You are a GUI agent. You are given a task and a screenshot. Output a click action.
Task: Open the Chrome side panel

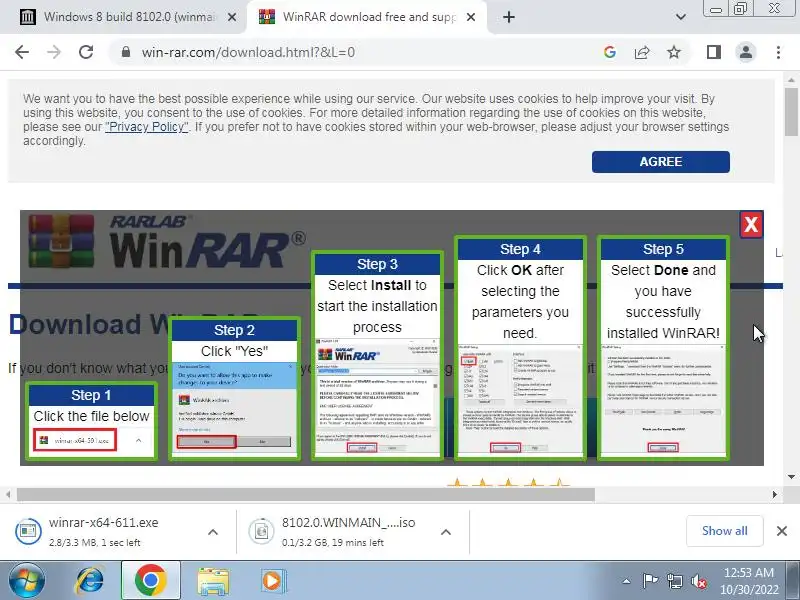pos(714,52)
